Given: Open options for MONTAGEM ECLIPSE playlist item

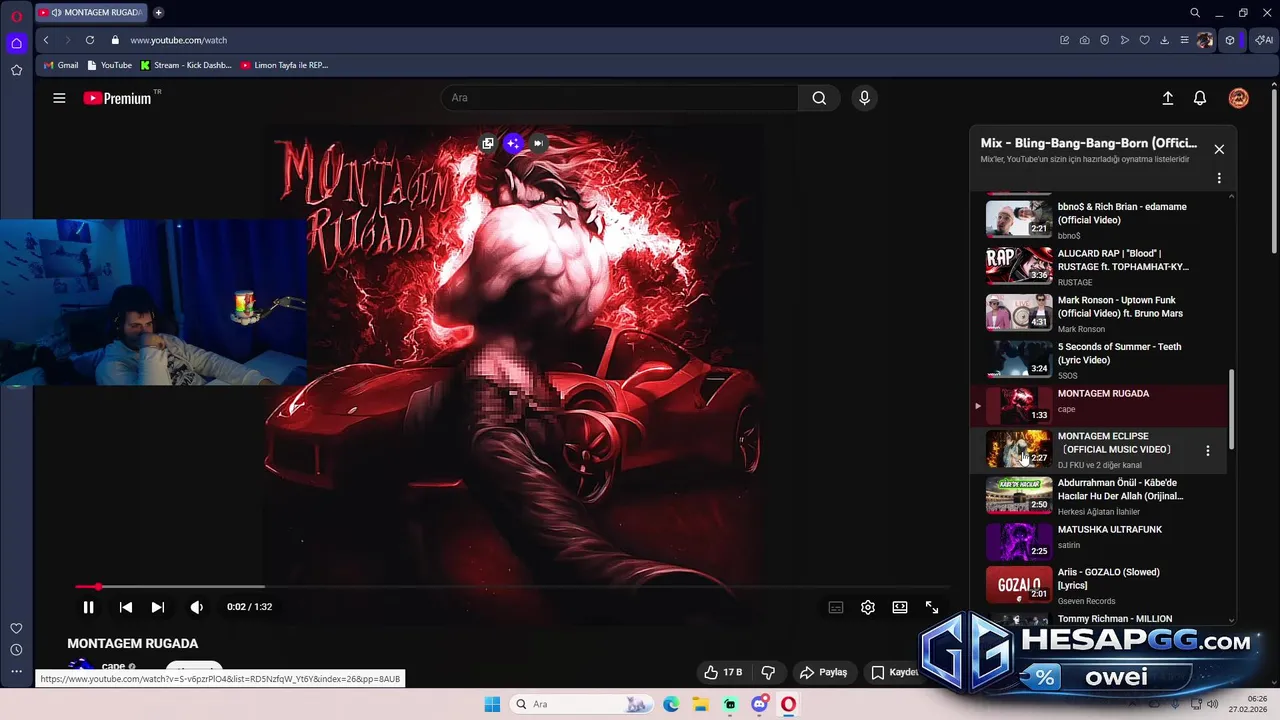Looking at the screenshot, I should coord(1207,451).
